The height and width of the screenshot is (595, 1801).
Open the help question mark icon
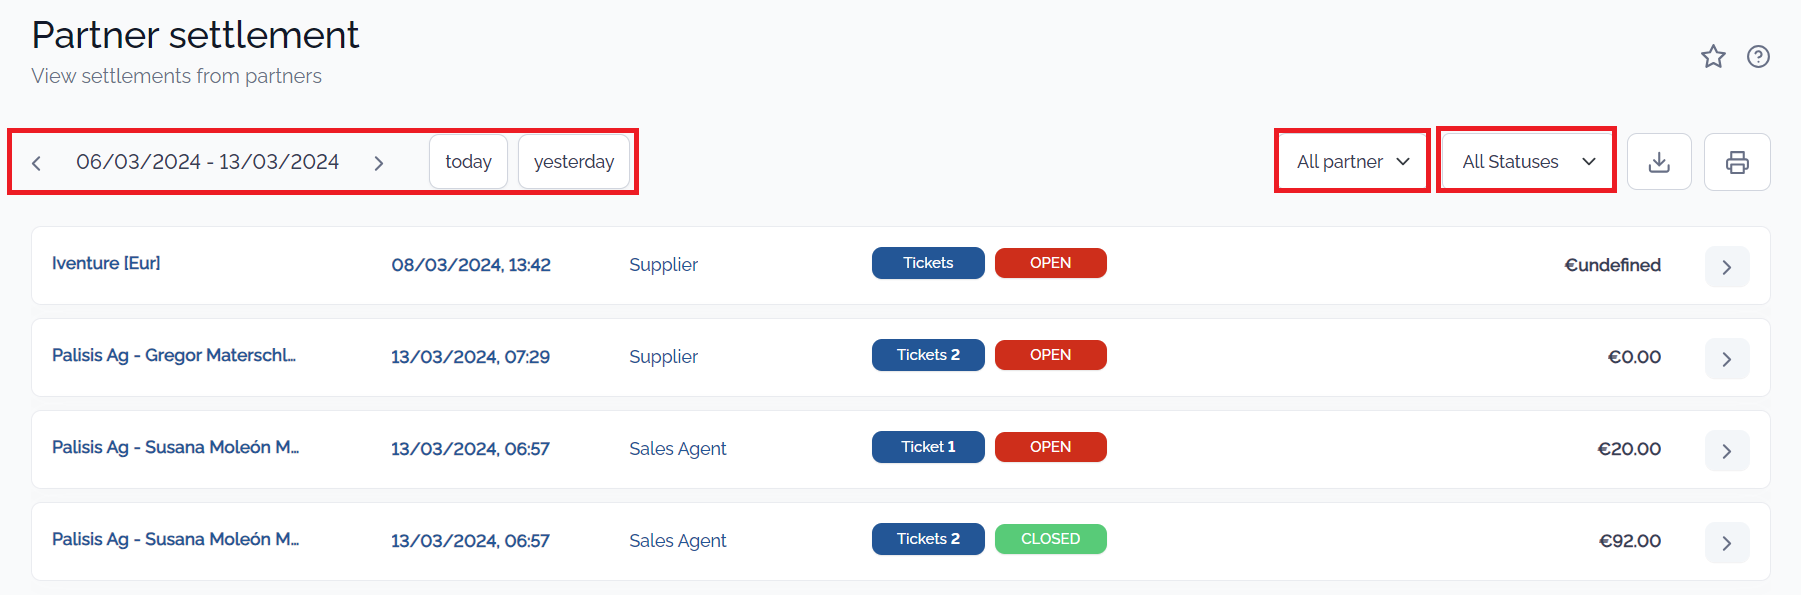(x=1758, y=57)
